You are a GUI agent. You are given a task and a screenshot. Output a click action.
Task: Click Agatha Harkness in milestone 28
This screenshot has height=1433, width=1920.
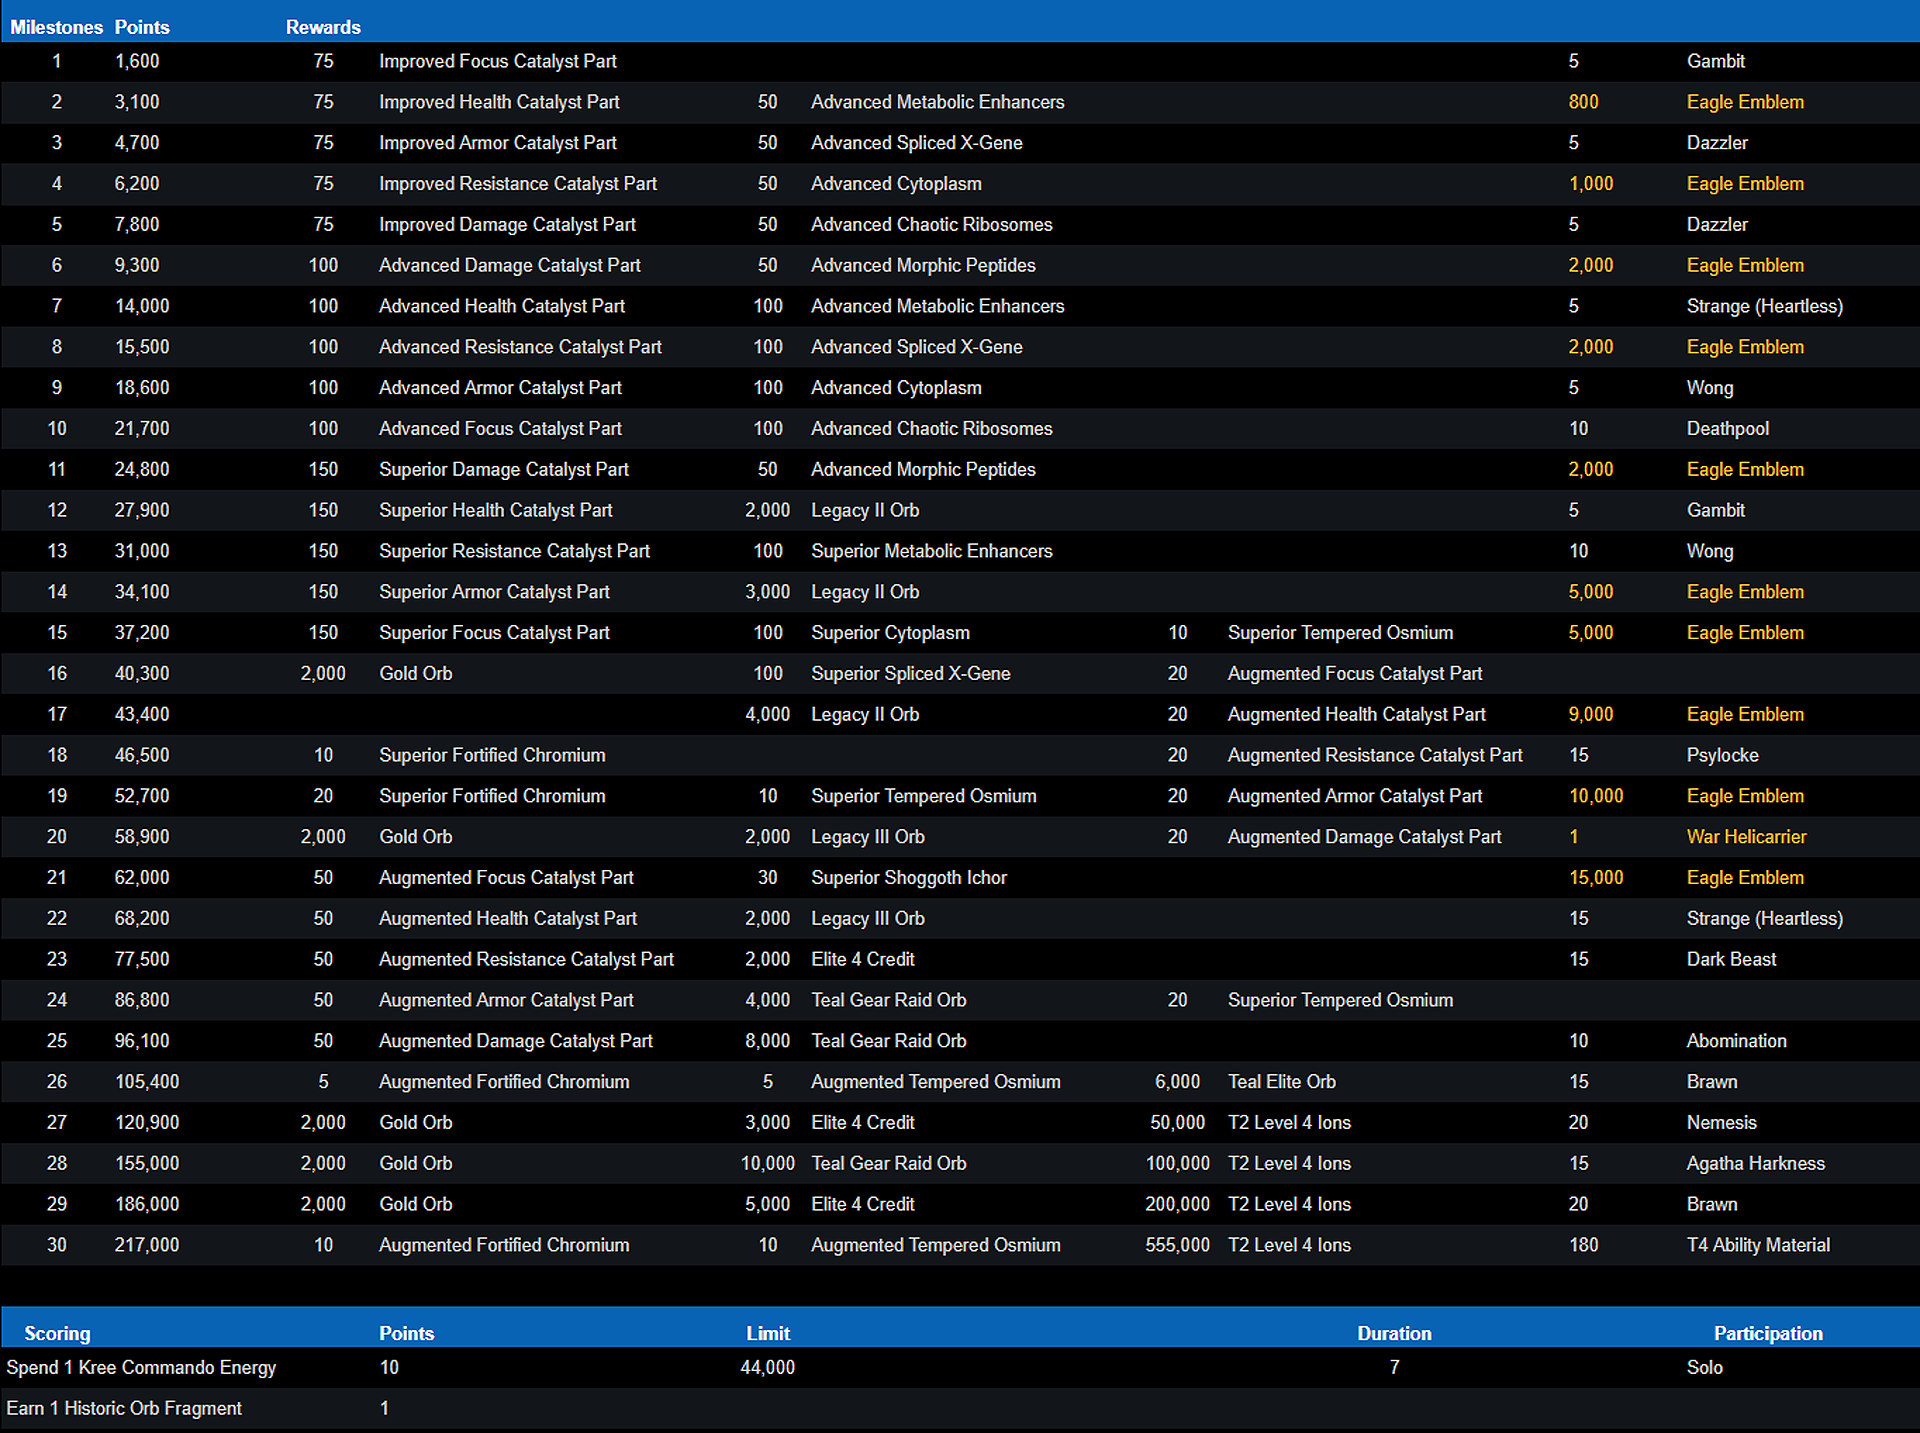pyautogui.click(x=1755, y=1163)
